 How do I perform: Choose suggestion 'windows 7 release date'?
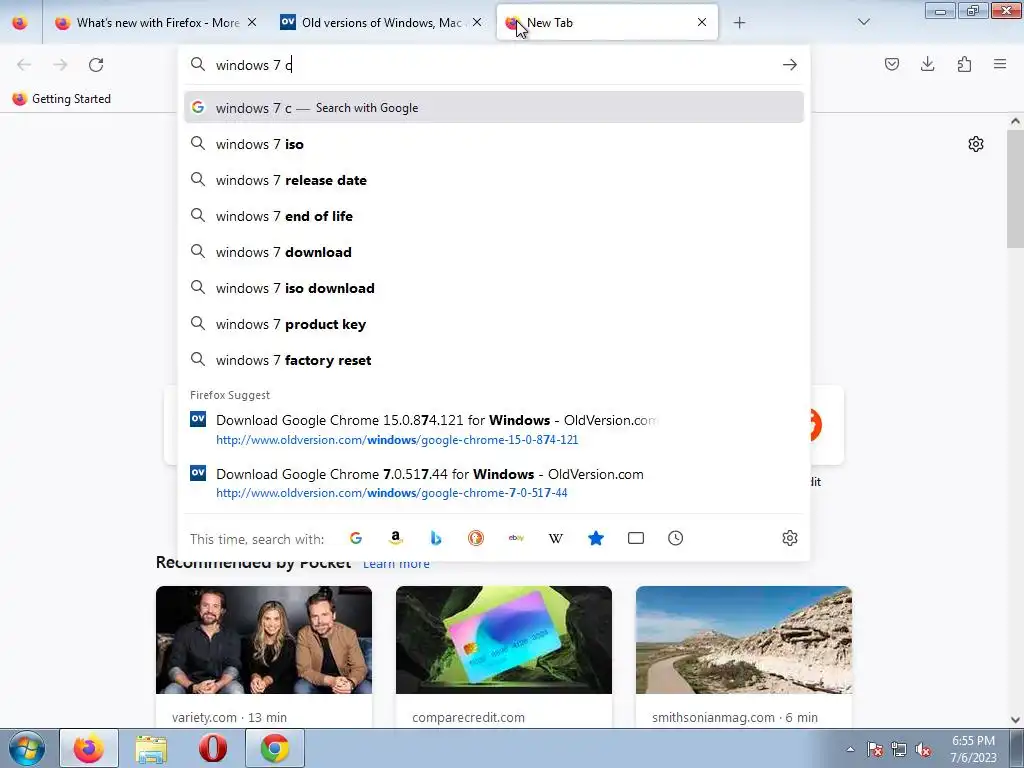click(x=494, y=180)
